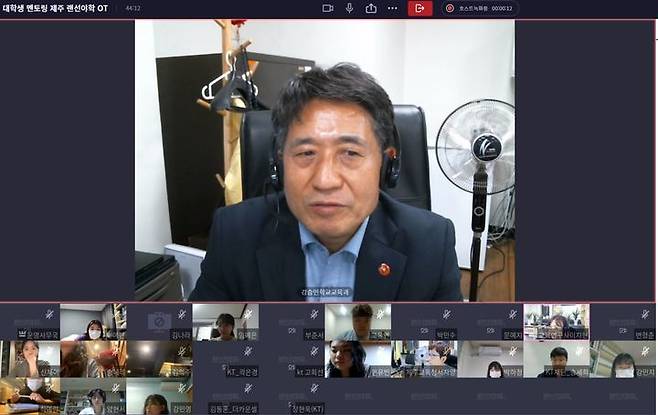Click the recording timer 00:00:12

point(502,8)
